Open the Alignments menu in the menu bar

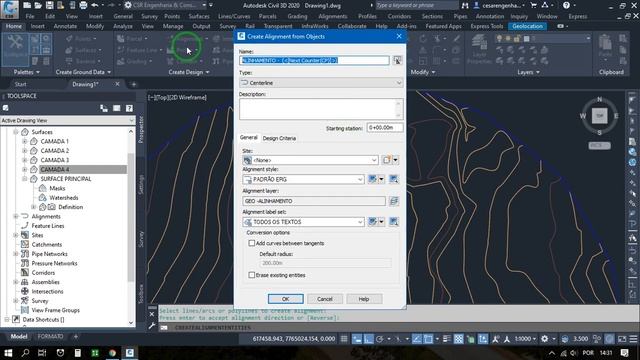tap(333, 16)
